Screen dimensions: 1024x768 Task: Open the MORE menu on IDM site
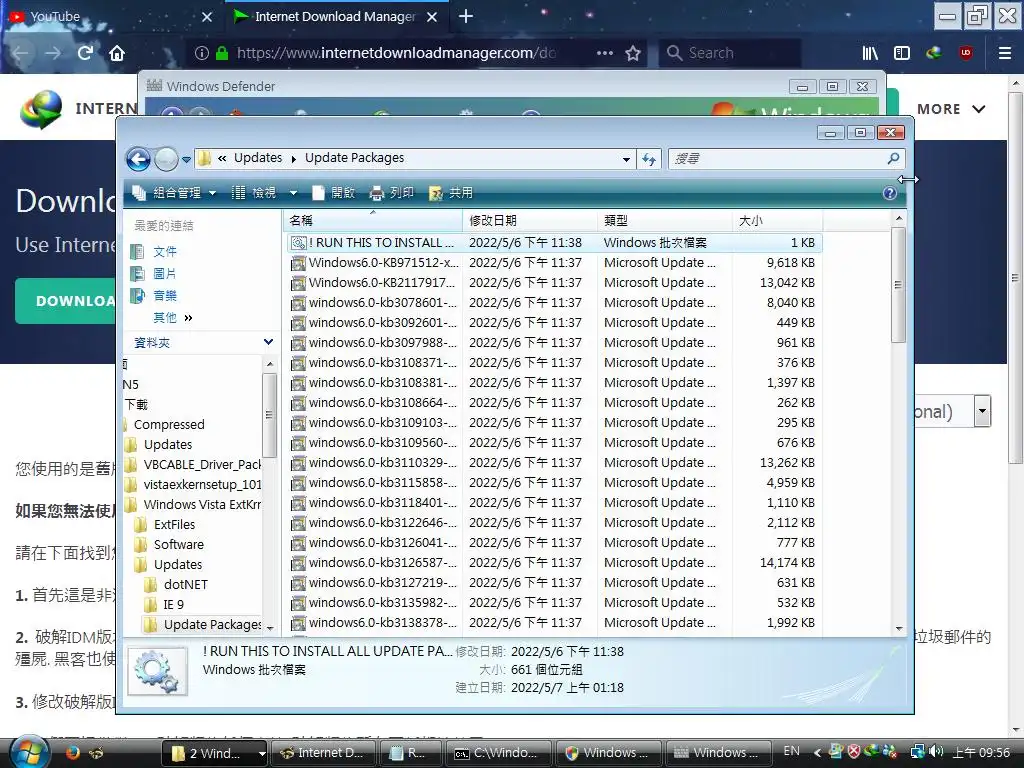coord(951,109)
